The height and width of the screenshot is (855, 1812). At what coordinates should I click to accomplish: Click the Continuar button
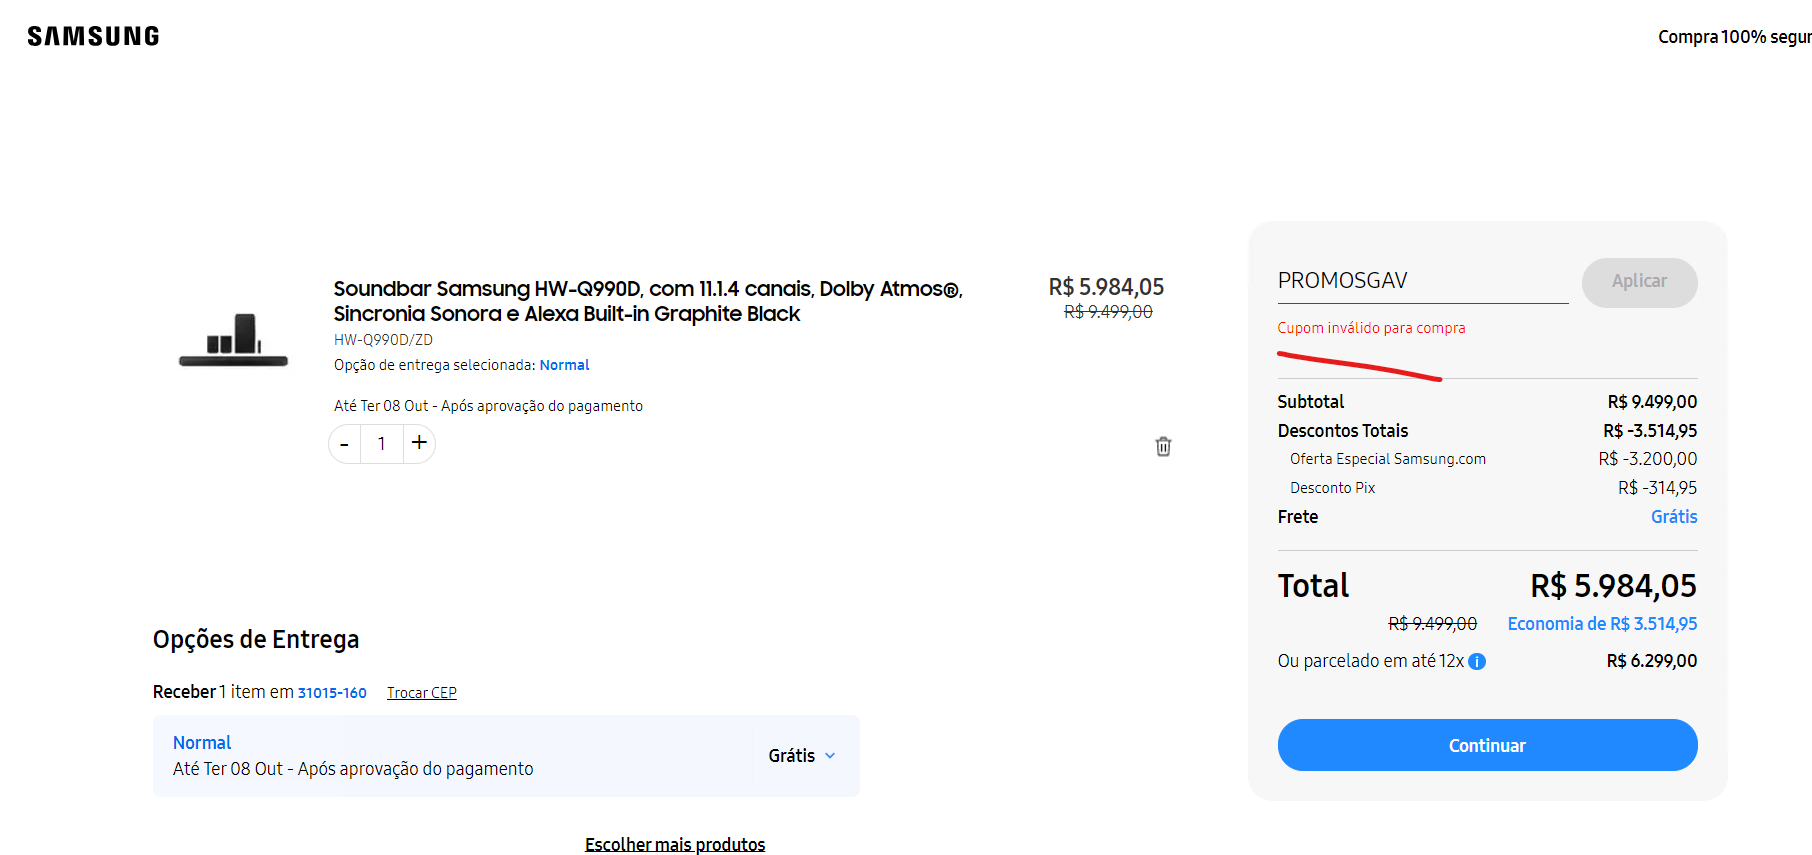coord(1487,745)
